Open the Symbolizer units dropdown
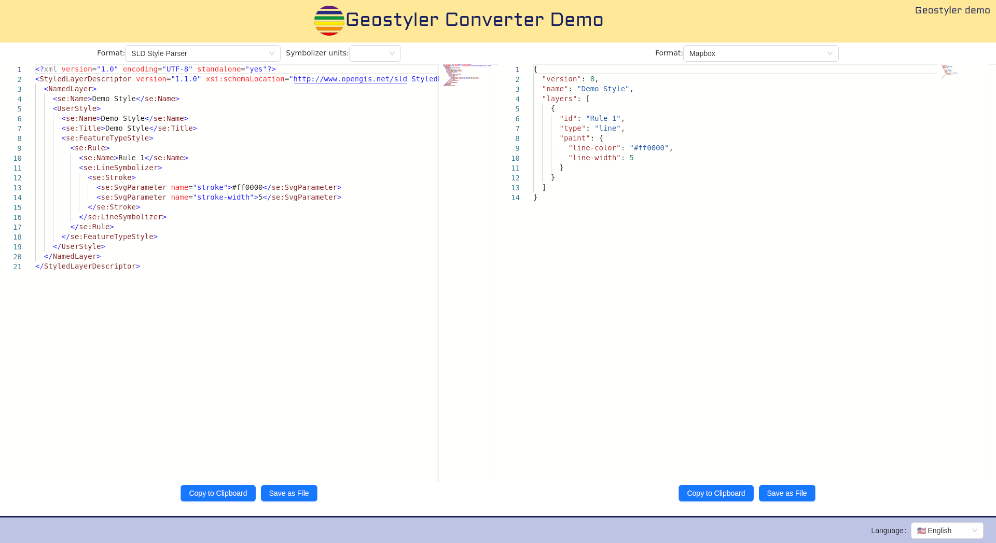Image resolution: width=996 pixels, height=543 pixels. (375, 53)
